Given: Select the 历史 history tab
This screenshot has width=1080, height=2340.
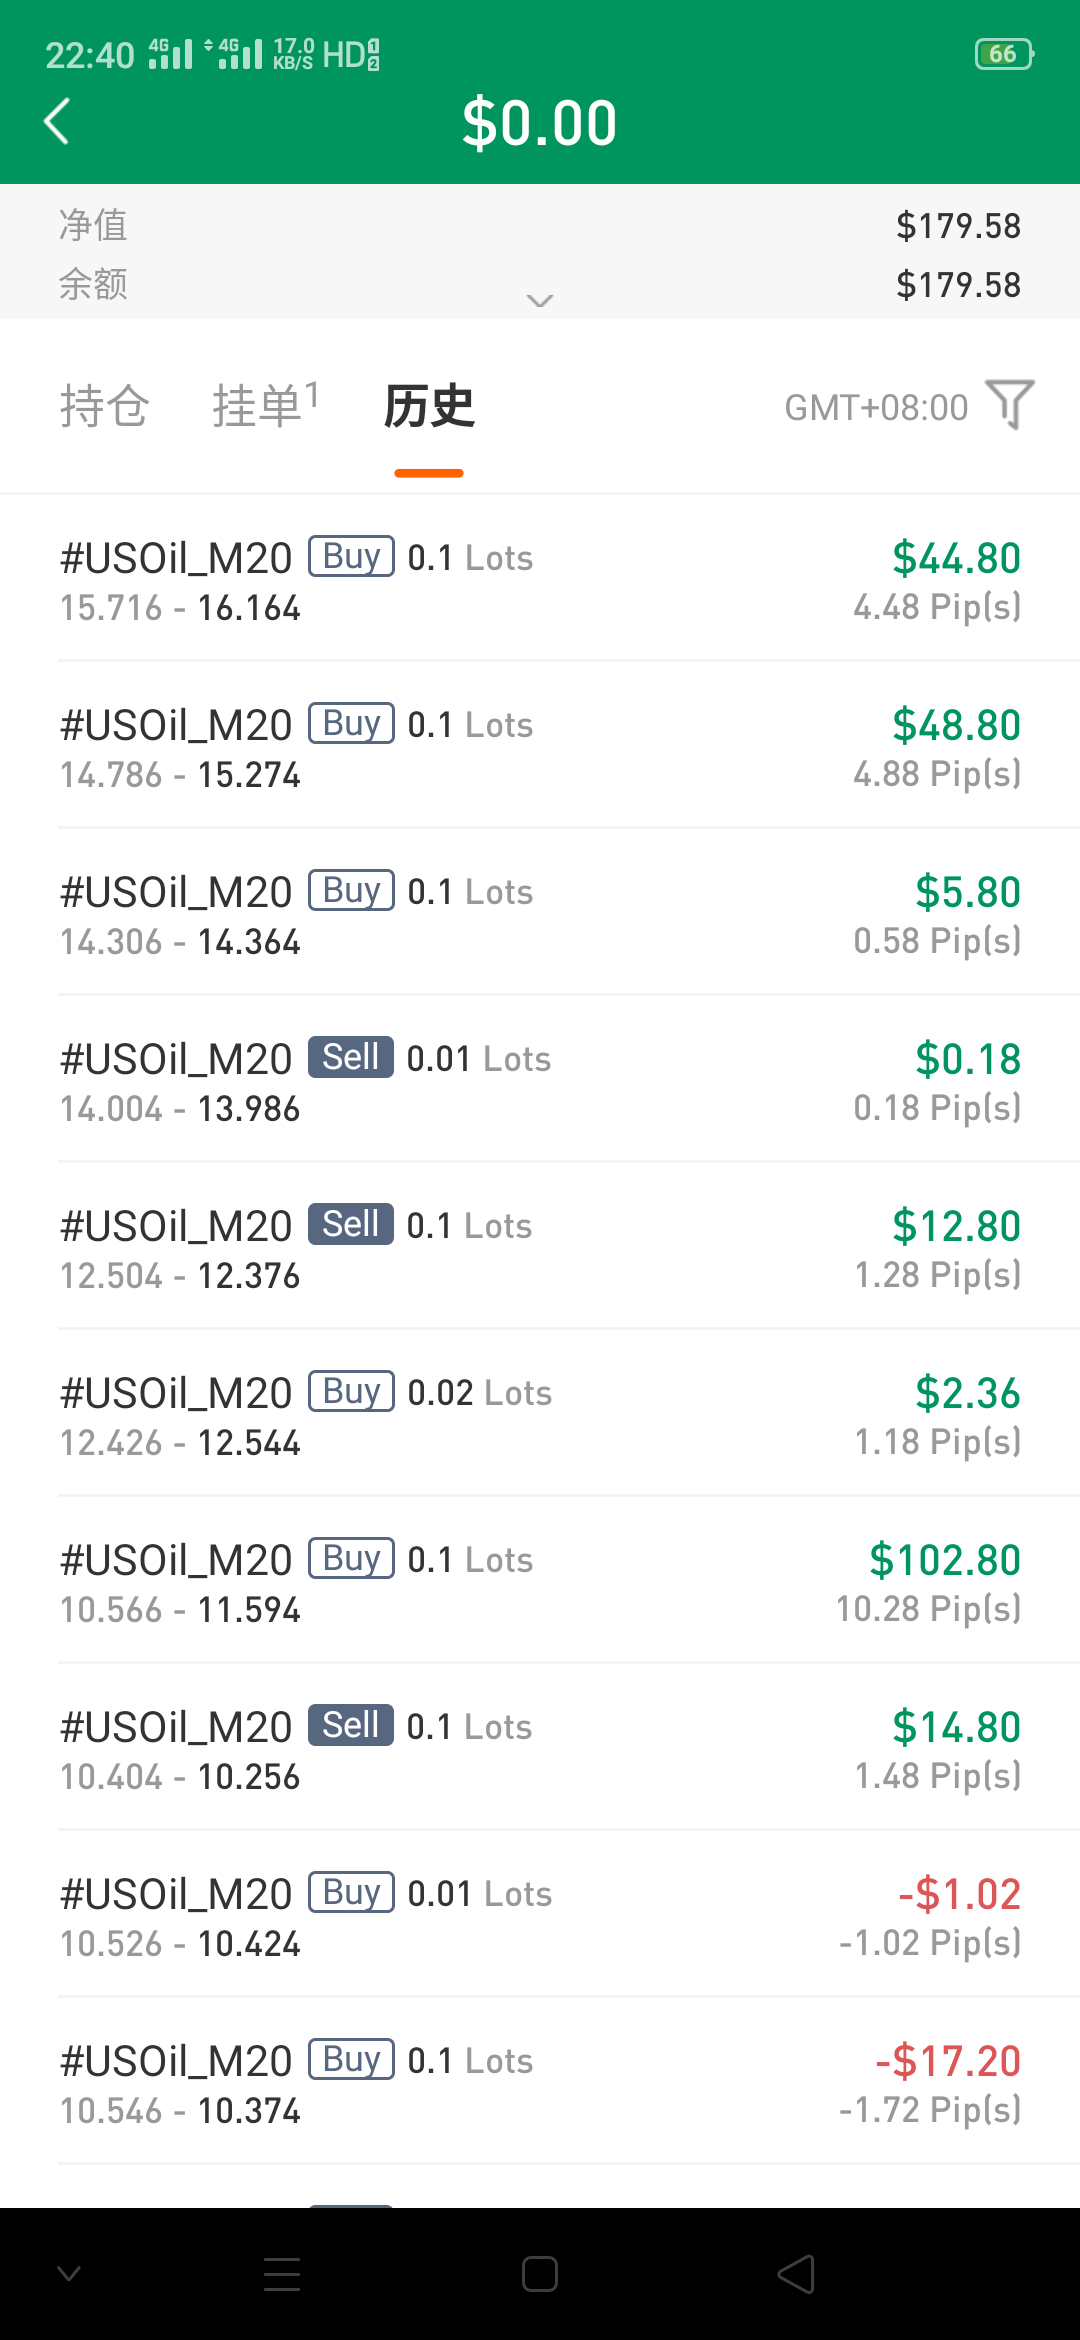Looking at the screenshot, I should (429, 406).
